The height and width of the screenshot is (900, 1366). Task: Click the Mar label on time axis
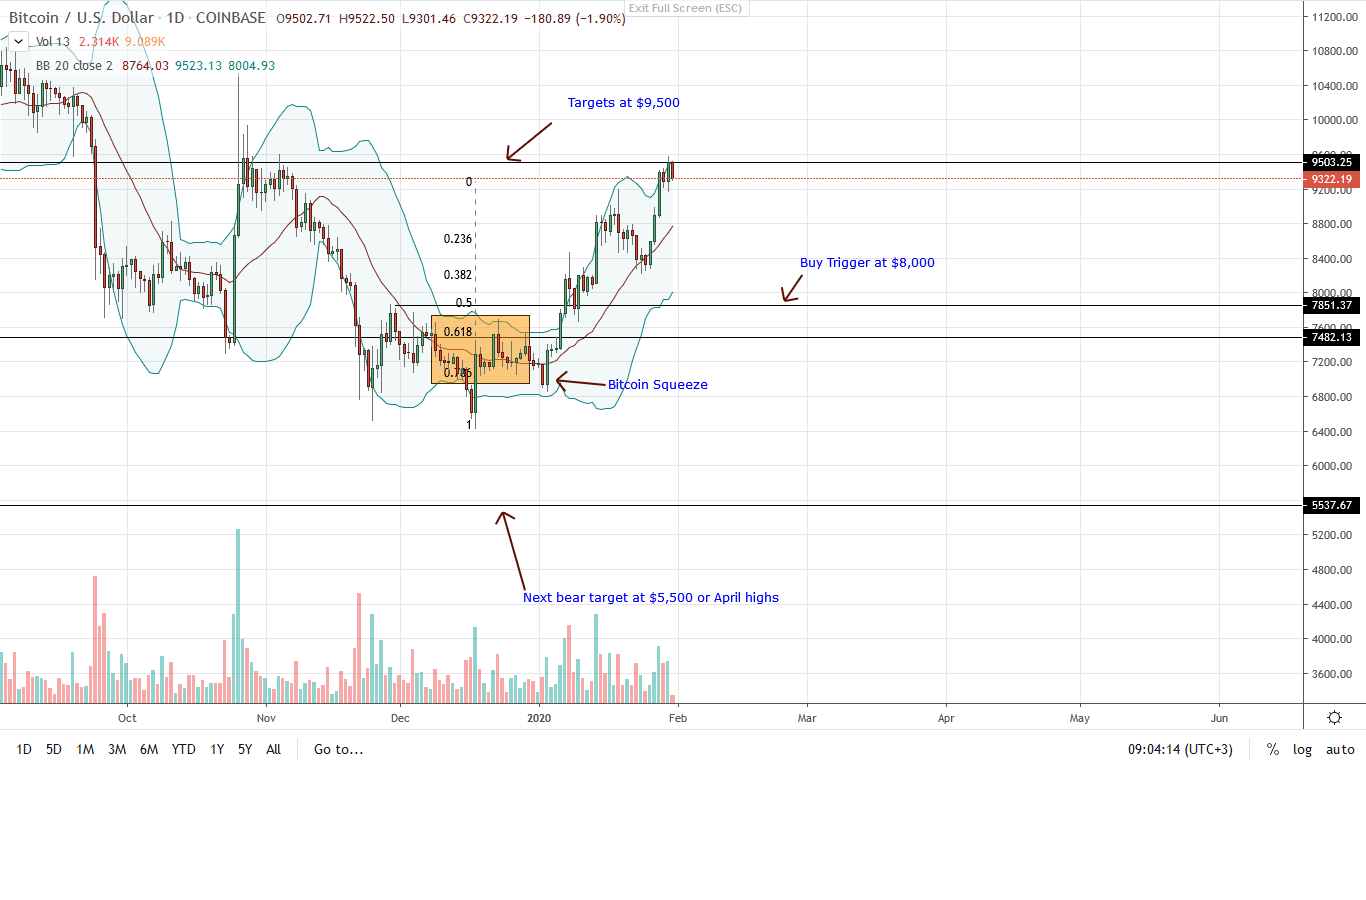coord(807,718)
